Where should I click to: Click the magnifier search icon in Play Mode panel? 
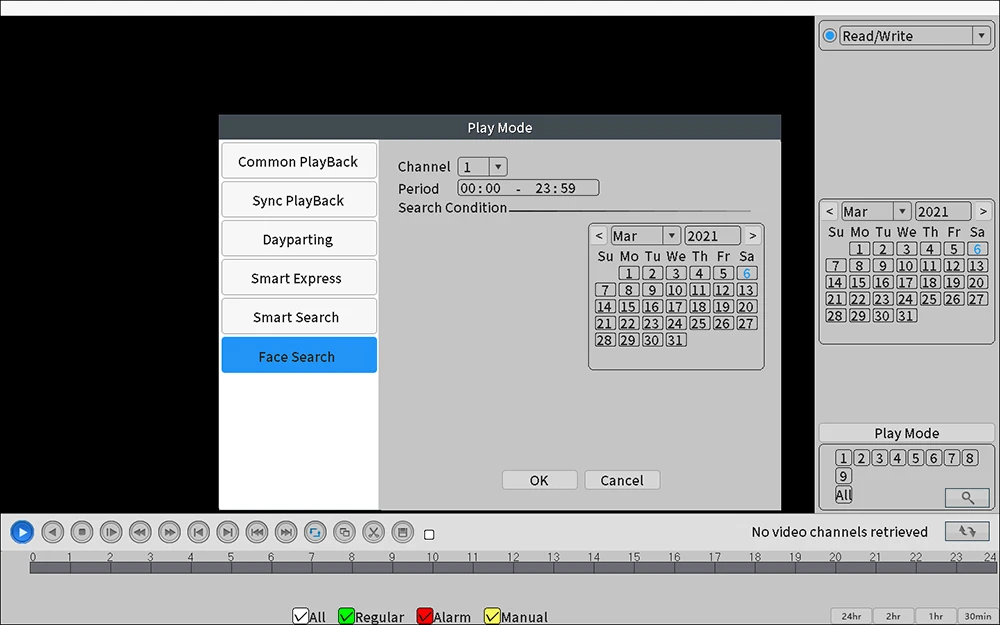point(967,497)
